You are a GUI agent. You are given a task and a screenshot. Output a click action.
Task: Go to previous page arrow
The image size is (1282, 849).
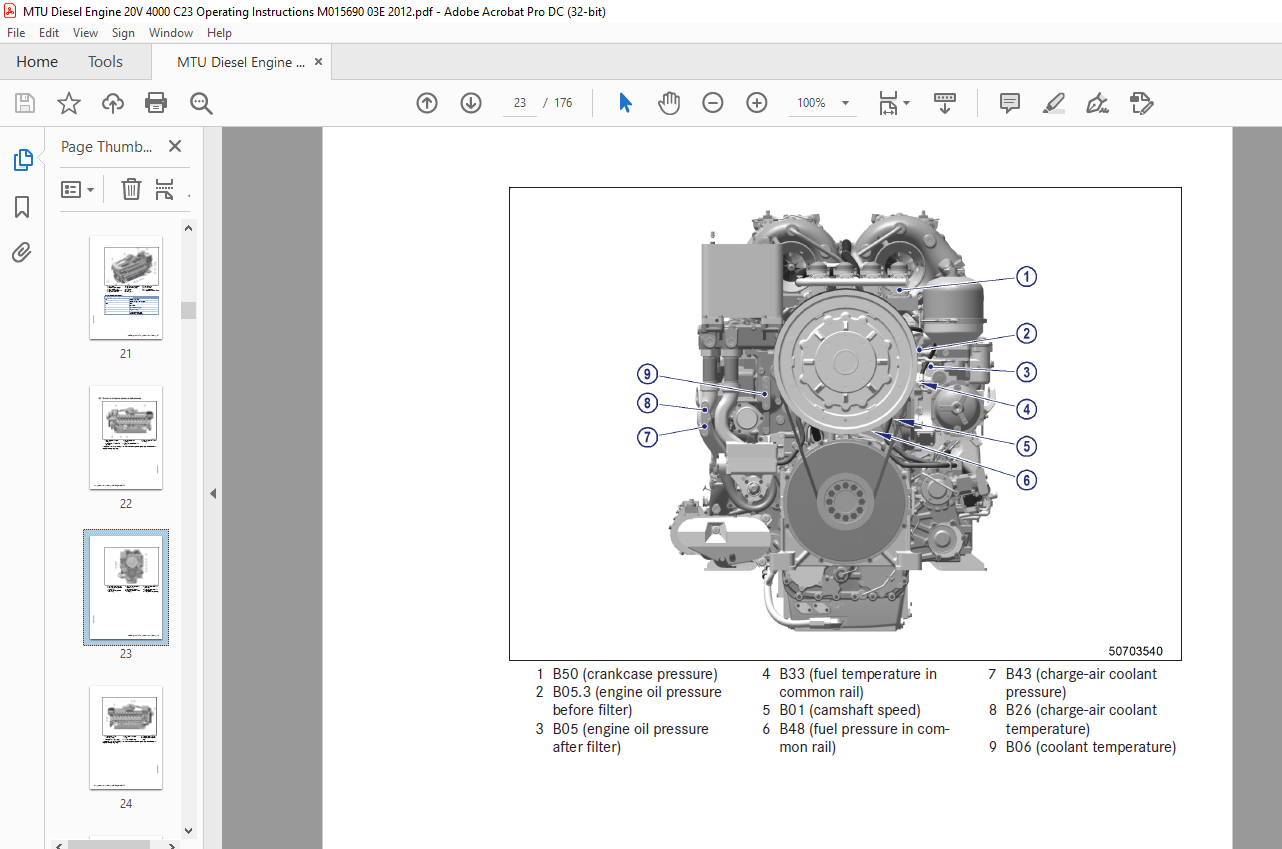pos(427,103)
